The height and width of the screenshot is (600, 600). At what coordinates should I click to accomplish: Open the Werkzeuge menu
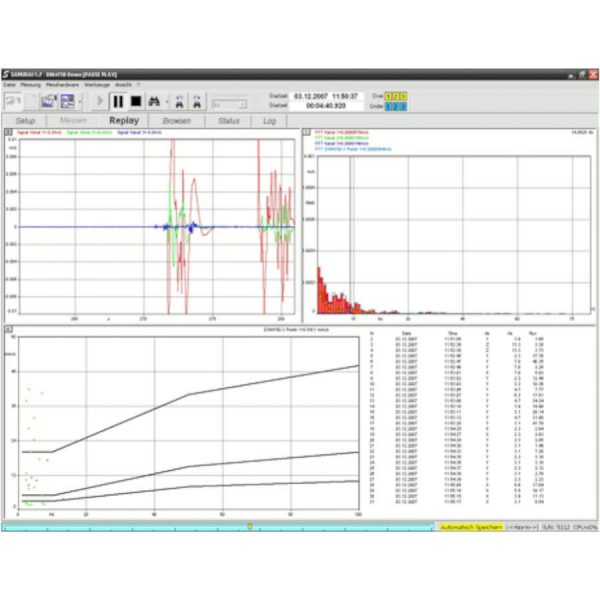97,85
